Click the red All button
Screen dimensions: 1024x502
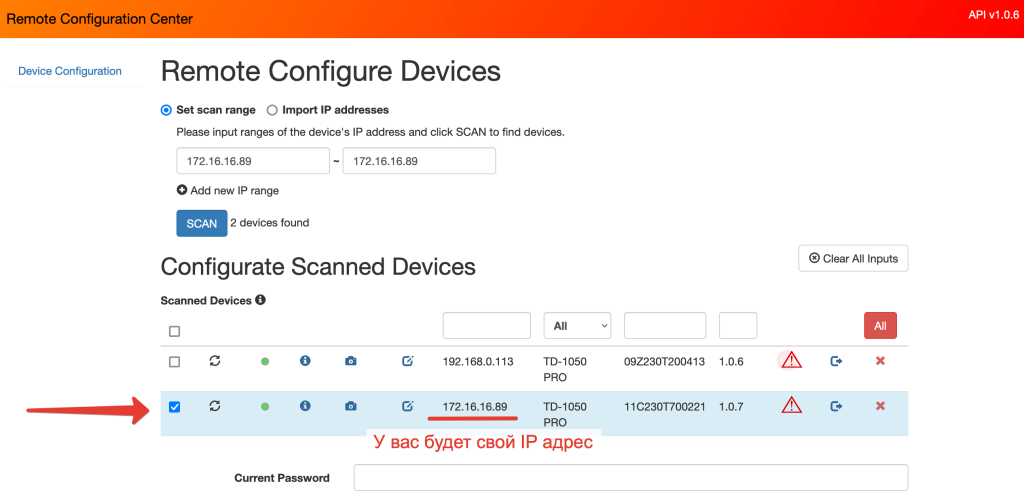point(880,326)
